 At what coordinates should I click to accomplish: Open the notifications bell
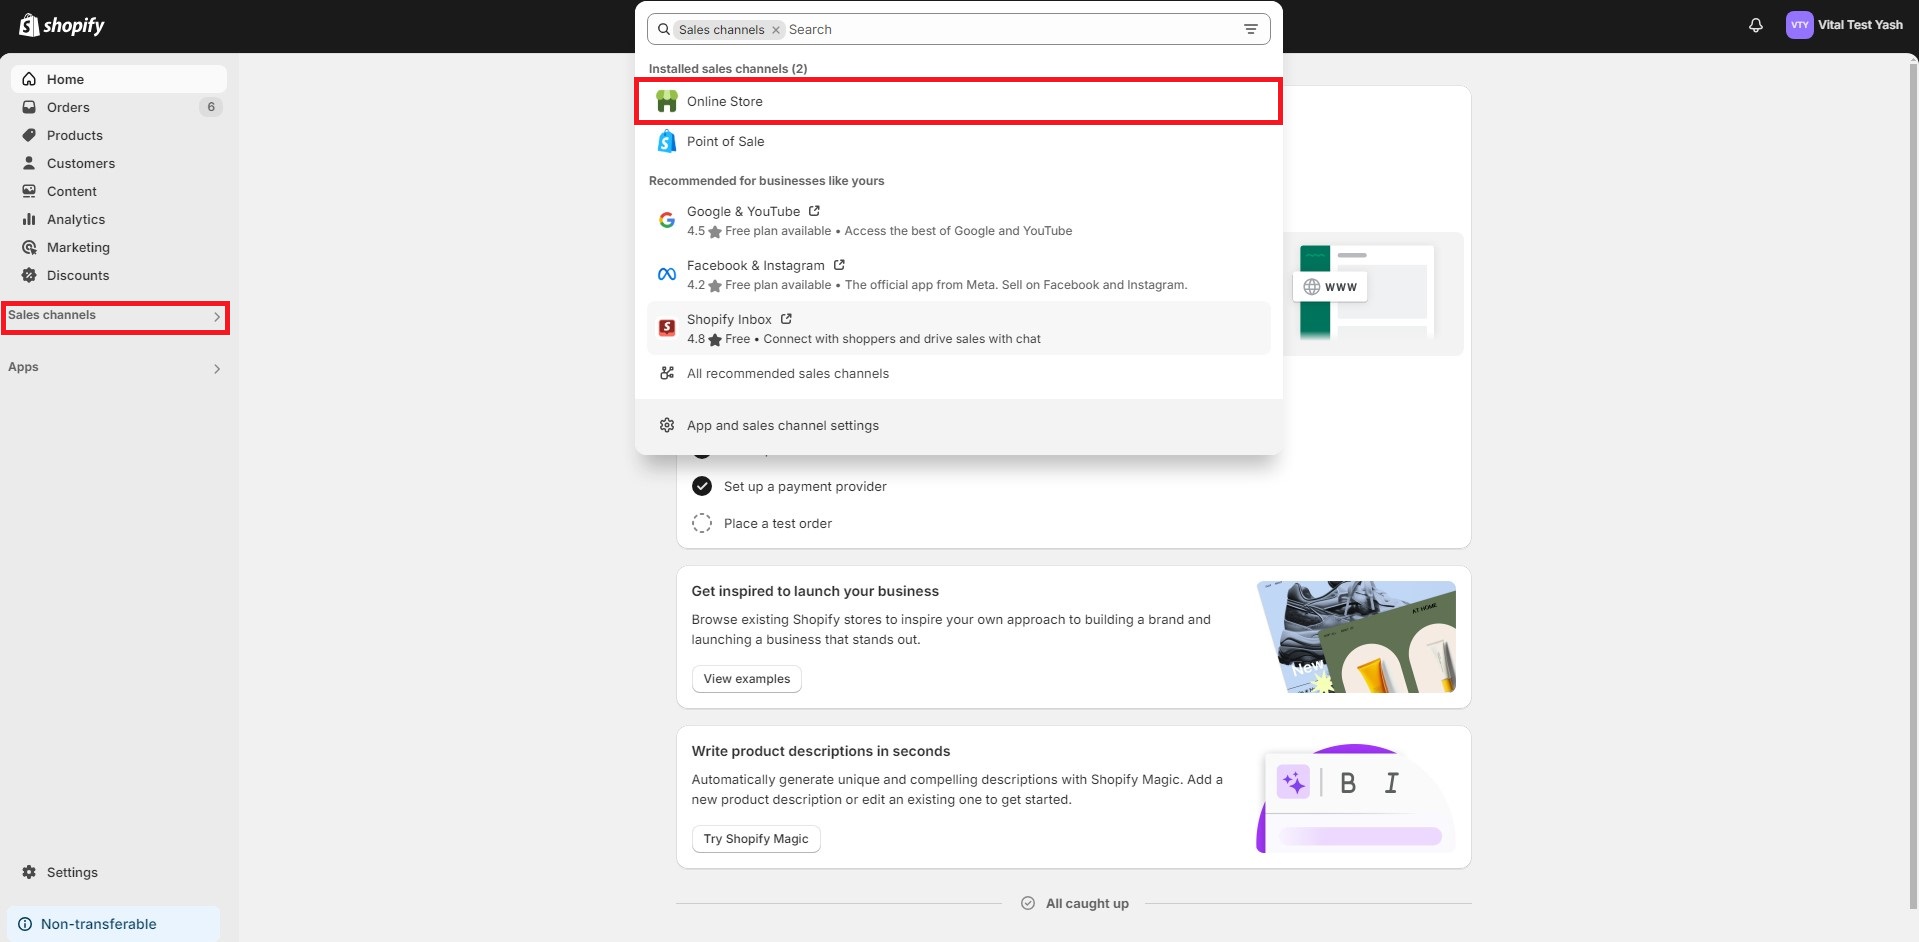tap(1756, 26)
